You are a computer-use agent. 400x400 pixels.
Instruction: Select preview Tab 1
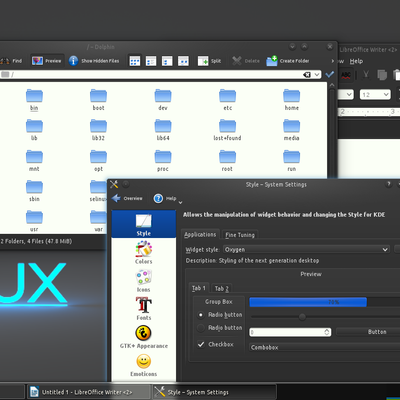pyautogui.click(x=199, y=288)
